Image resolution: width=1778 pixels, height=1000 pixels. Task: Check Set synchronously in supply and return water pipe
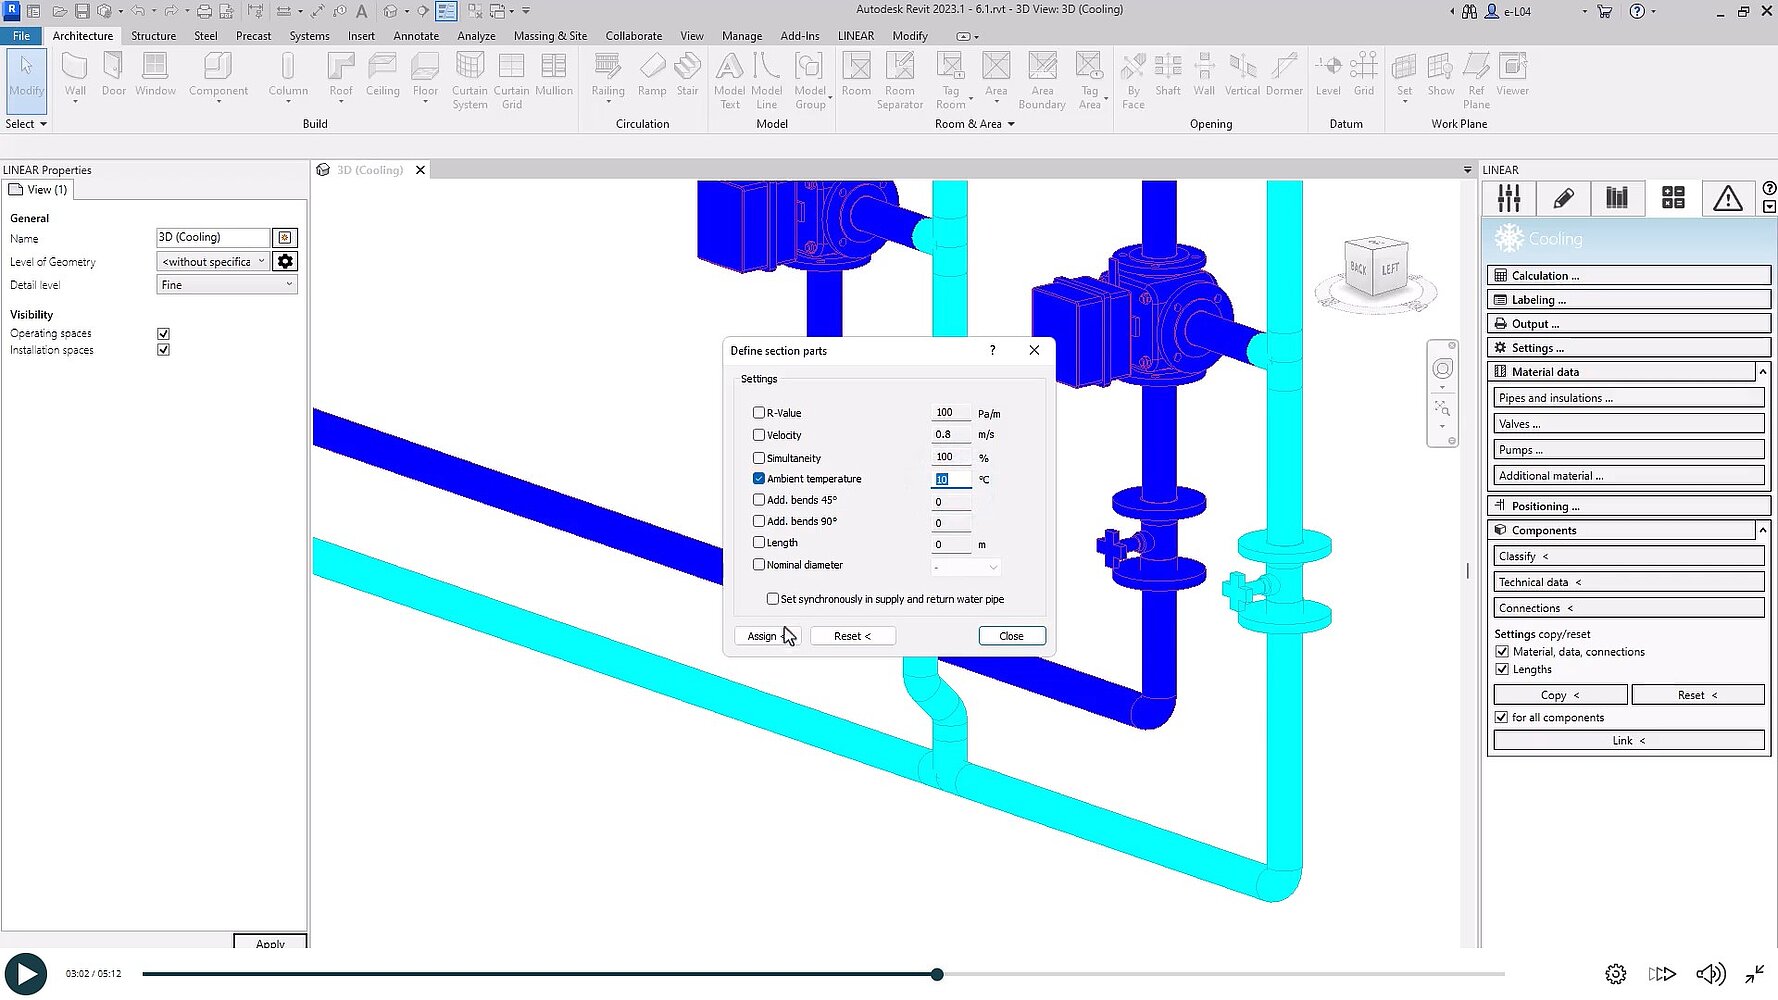pyautogui.click(x=772, y=598)
